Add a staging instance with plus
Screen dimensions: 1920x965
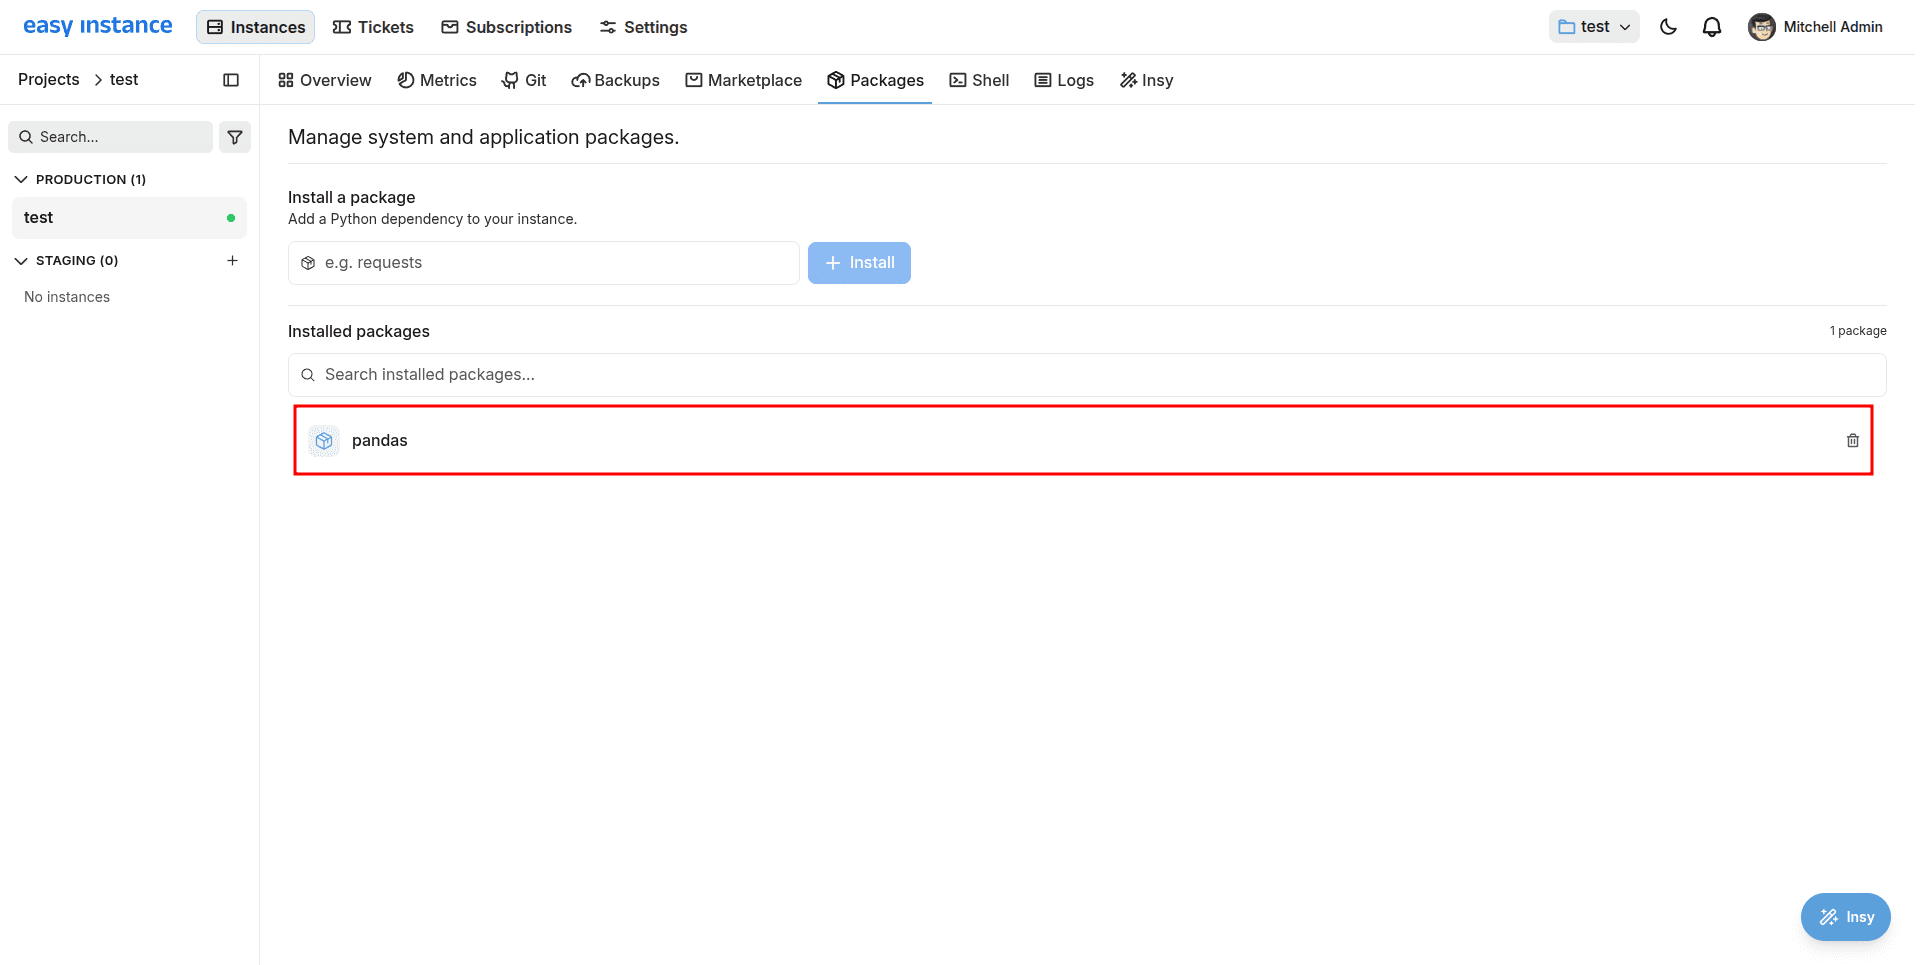(232, 260)
